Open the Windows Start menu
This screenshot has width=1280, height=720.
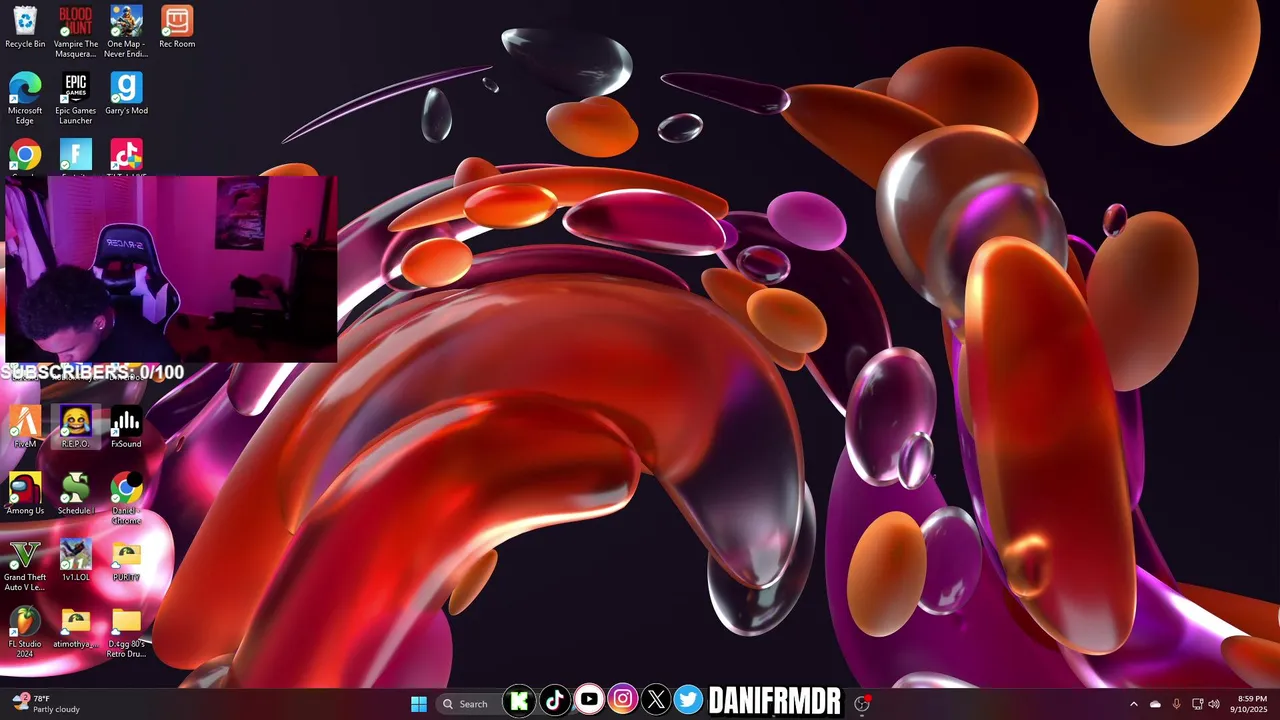[x=419, y=703]
